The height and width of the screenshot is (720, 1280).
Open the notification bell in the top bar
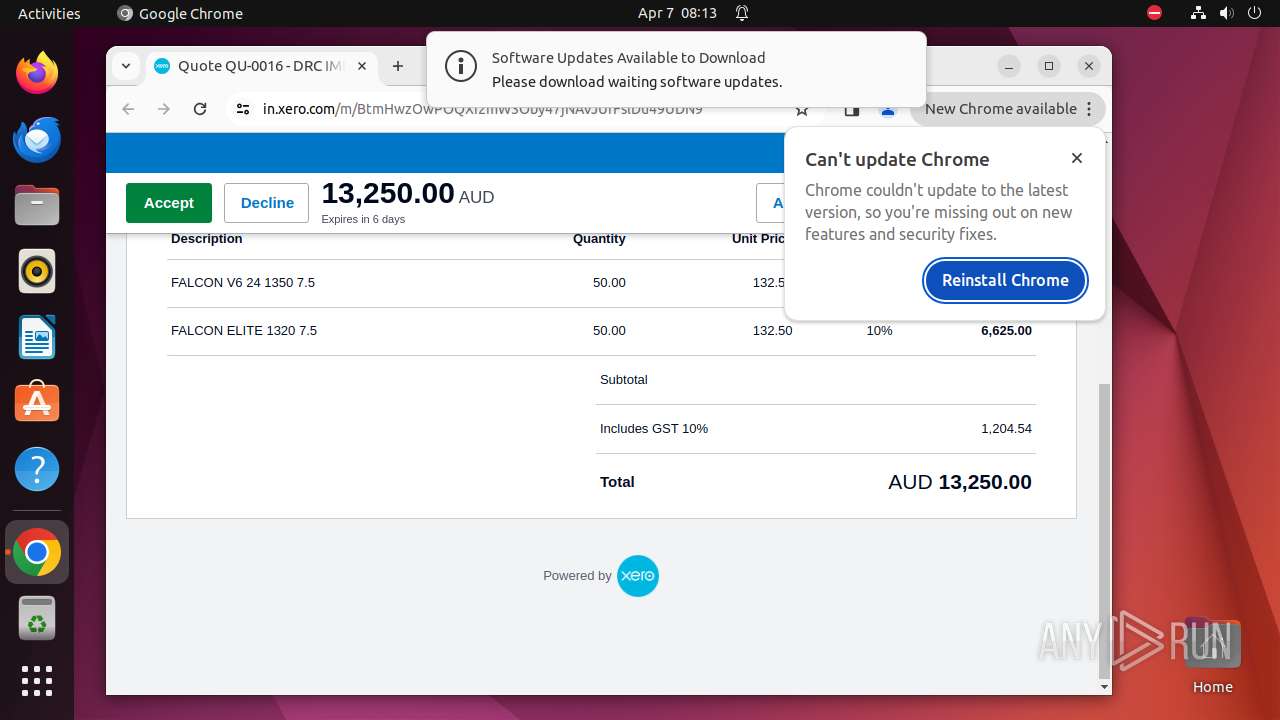click(742, 13)
